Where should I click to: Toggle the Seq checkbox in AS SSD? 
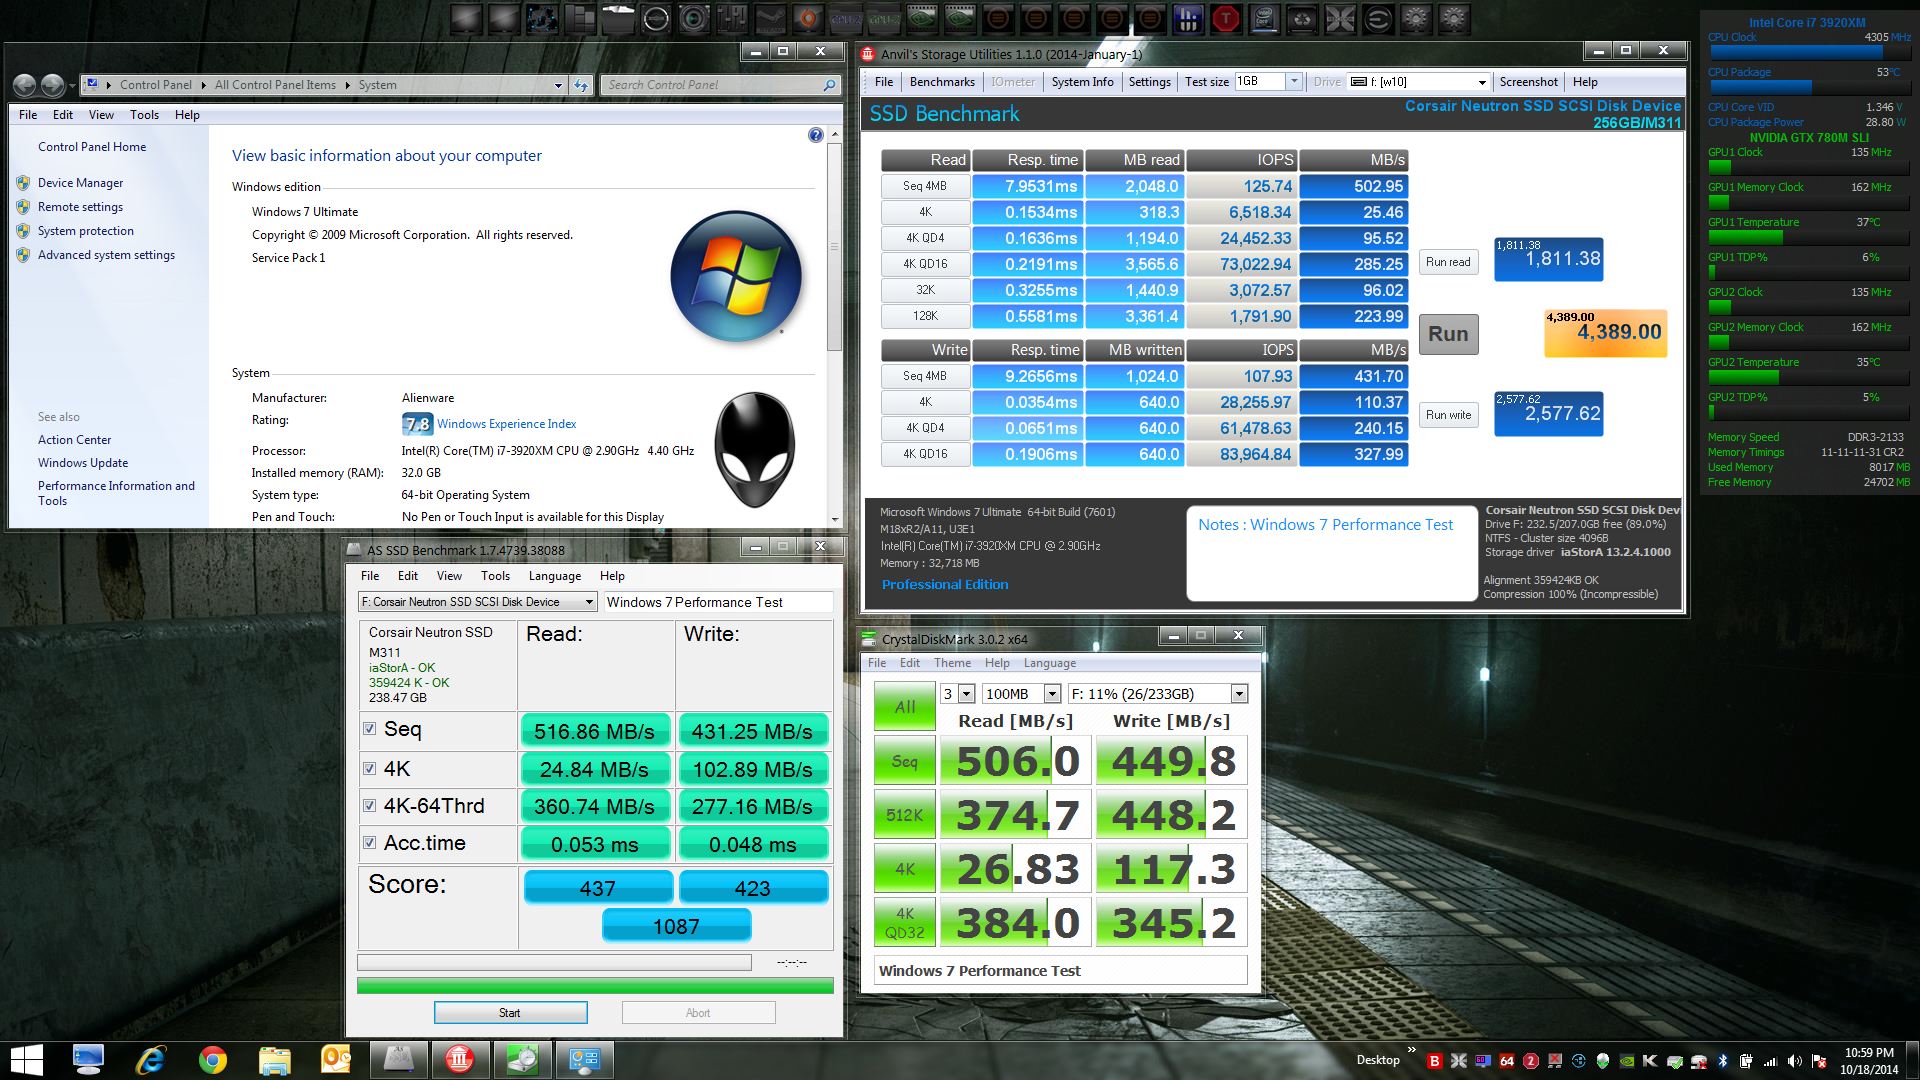pos(370,729)
